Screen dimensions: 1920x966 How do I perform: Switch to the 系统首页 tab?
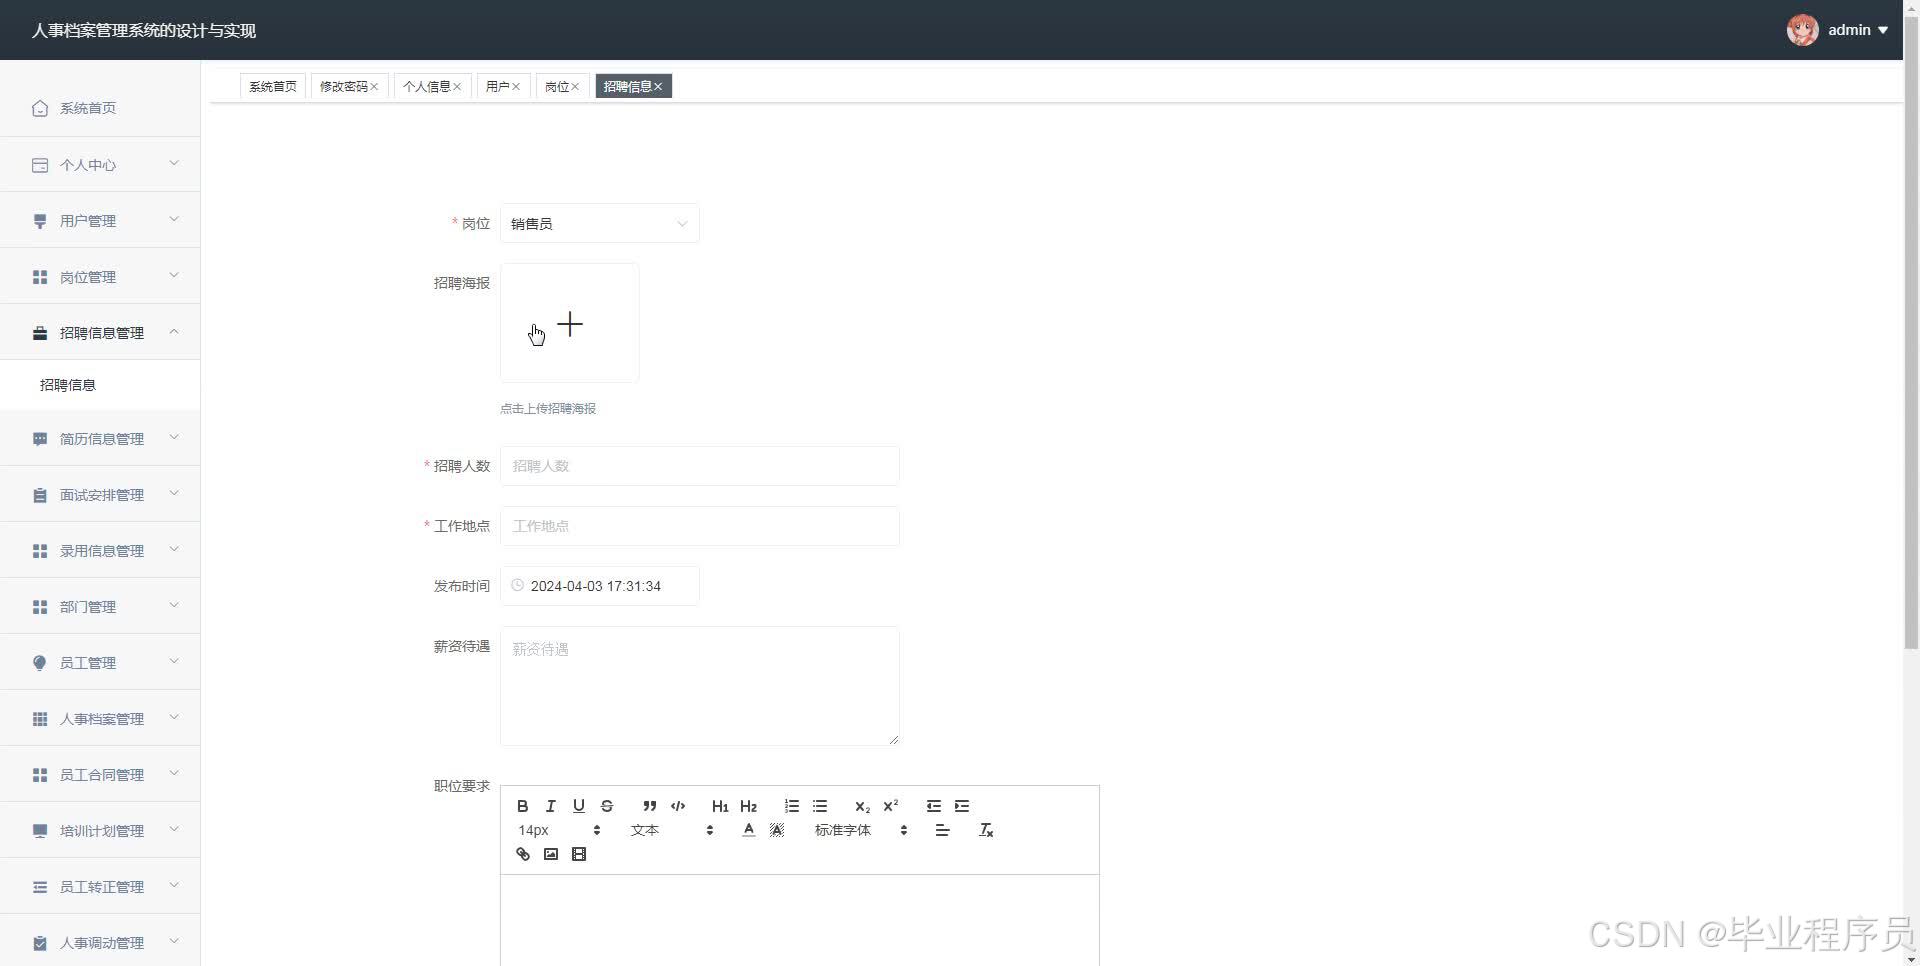(x=273, y=87)
